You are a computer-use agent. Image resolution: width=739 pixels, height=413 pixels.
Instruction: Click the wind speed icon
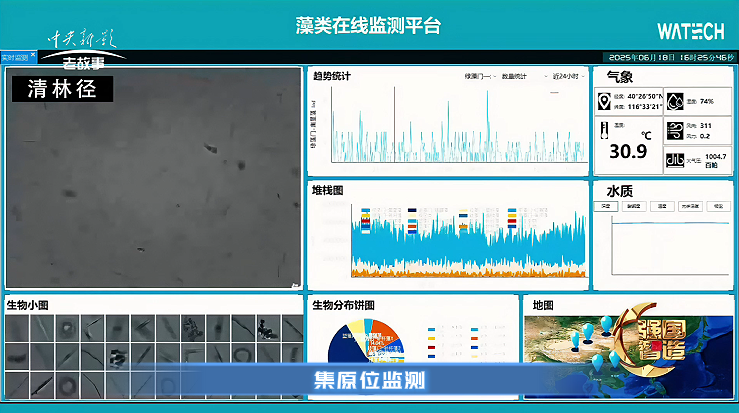[676, 130]
